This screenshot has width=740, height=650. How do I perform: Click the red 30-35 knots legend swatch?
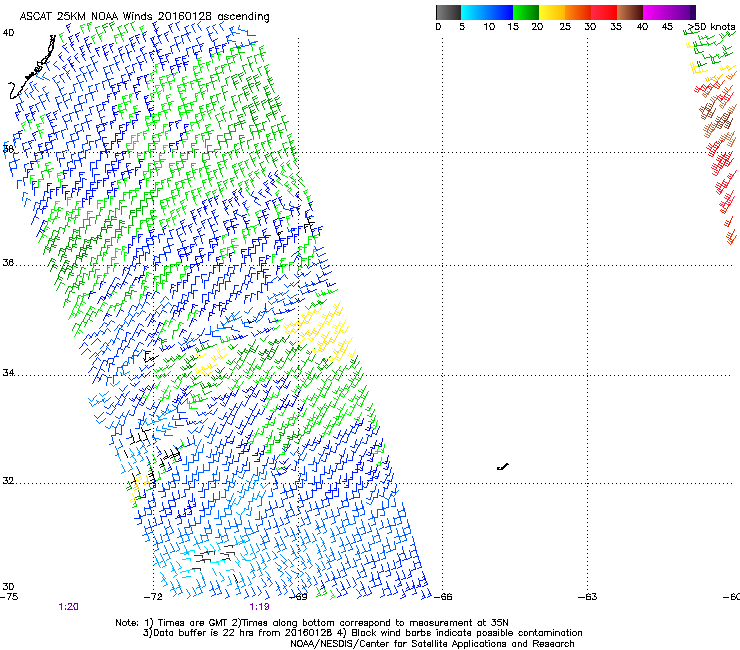click(x=604, y=12)
